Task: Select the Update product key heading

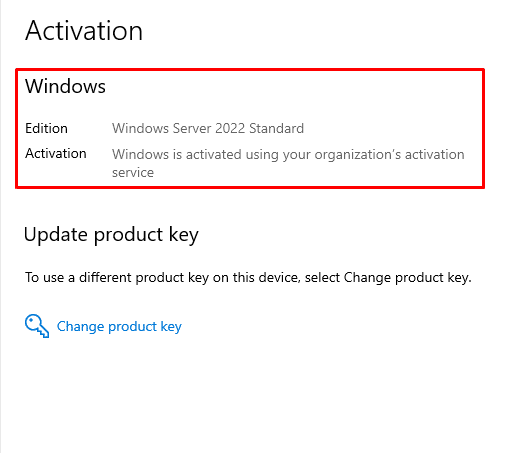Action: point(111,235)
